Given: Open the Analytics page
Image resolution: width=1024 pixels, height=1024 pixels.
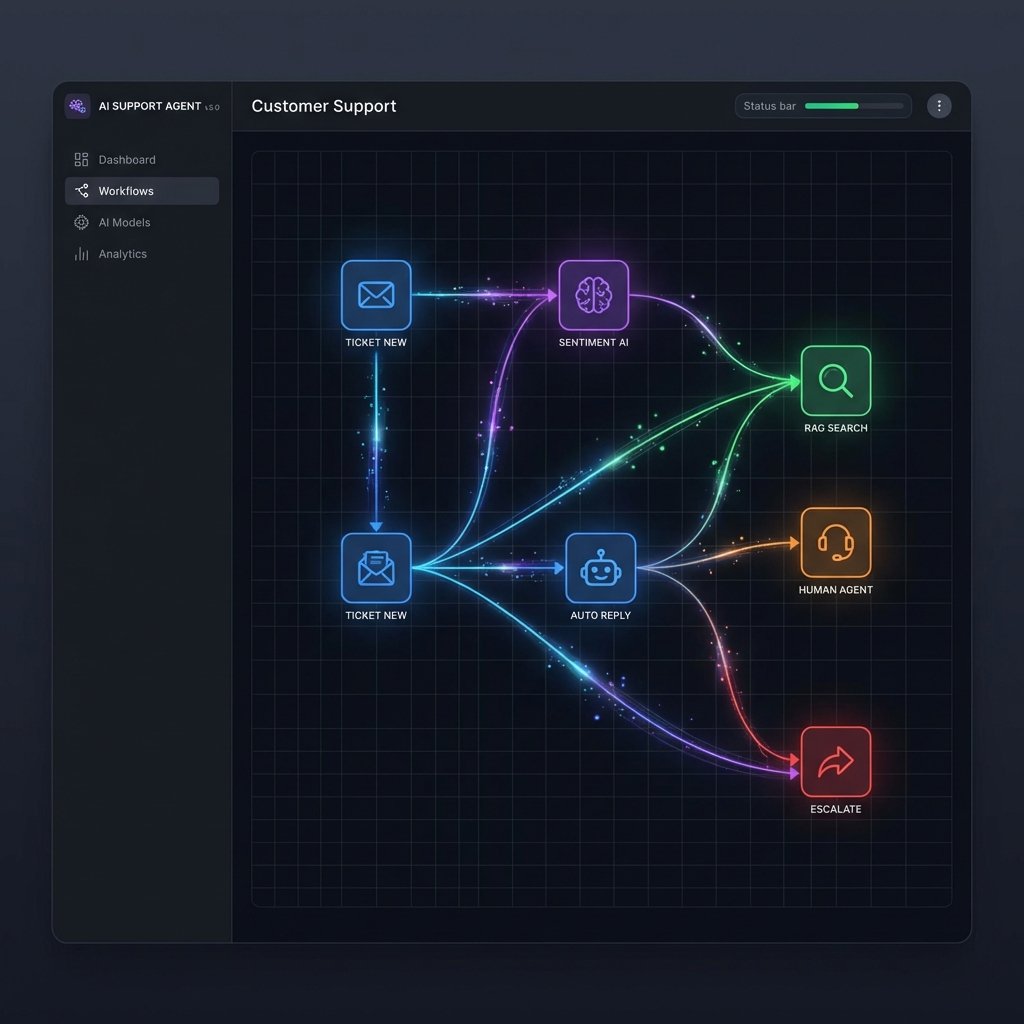Looking at the screenshot, I should tap(122, 254).
